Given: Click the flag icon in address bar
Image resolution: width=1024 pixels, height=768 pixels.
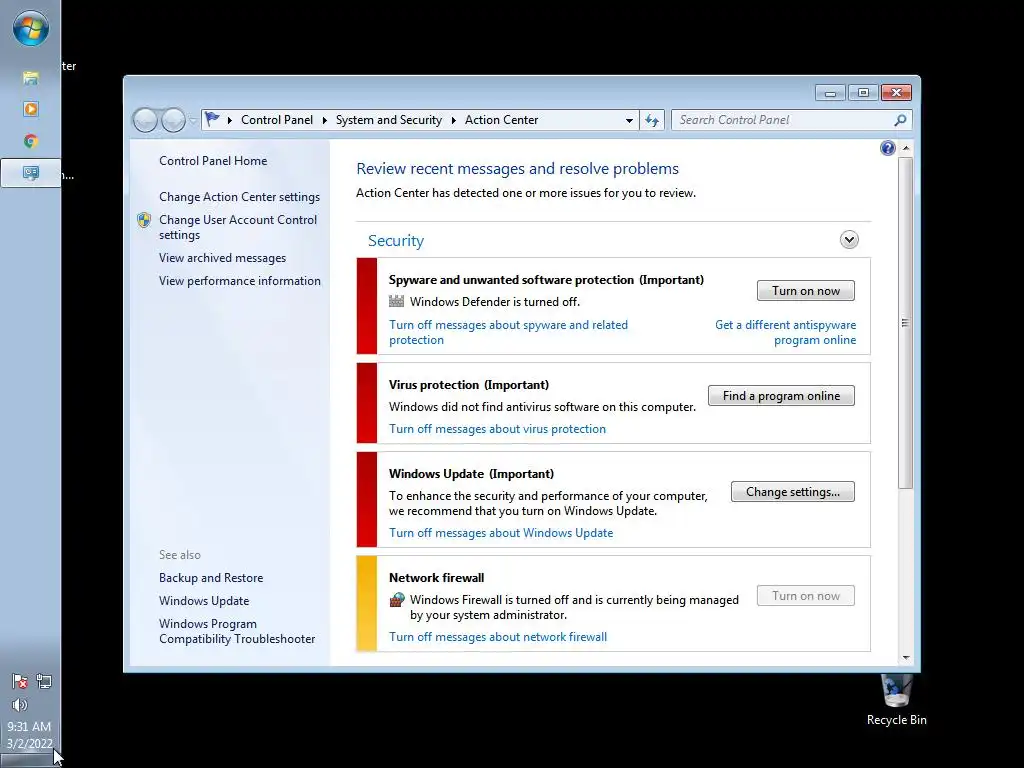Looking at the screenshot, I should click(x=212, y=120).
